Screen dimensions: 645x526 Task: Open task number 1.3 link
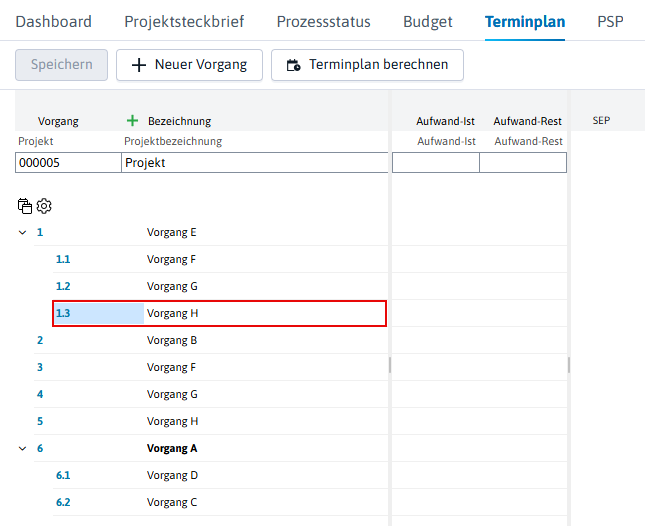pos(63,313)
